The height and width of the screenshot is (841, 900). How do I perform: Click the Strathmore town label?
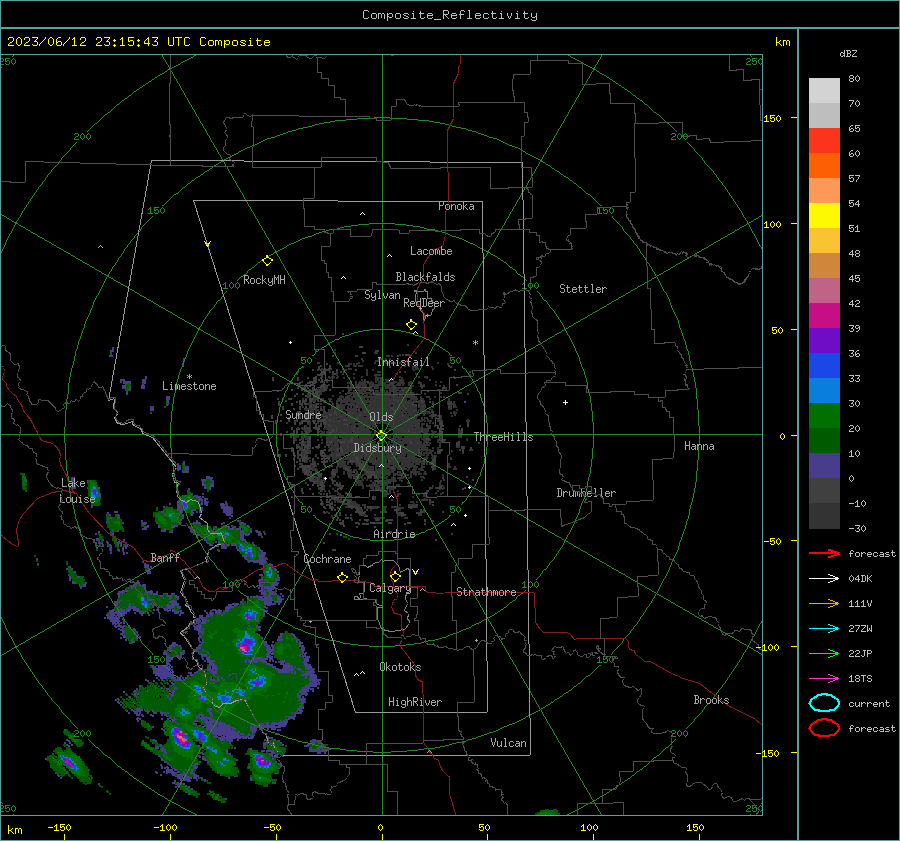(x=486, y=592)
